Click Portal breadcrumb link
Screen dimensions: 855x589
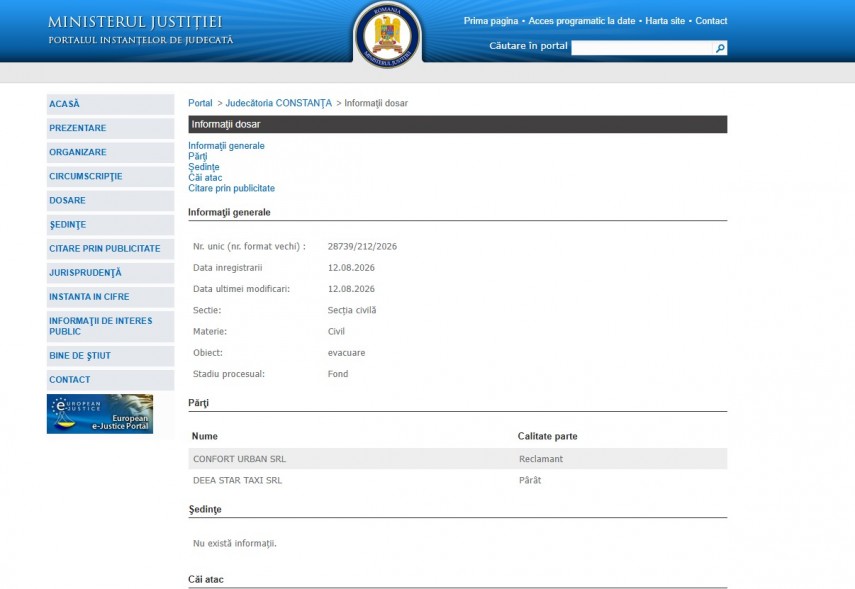(200, 103)
